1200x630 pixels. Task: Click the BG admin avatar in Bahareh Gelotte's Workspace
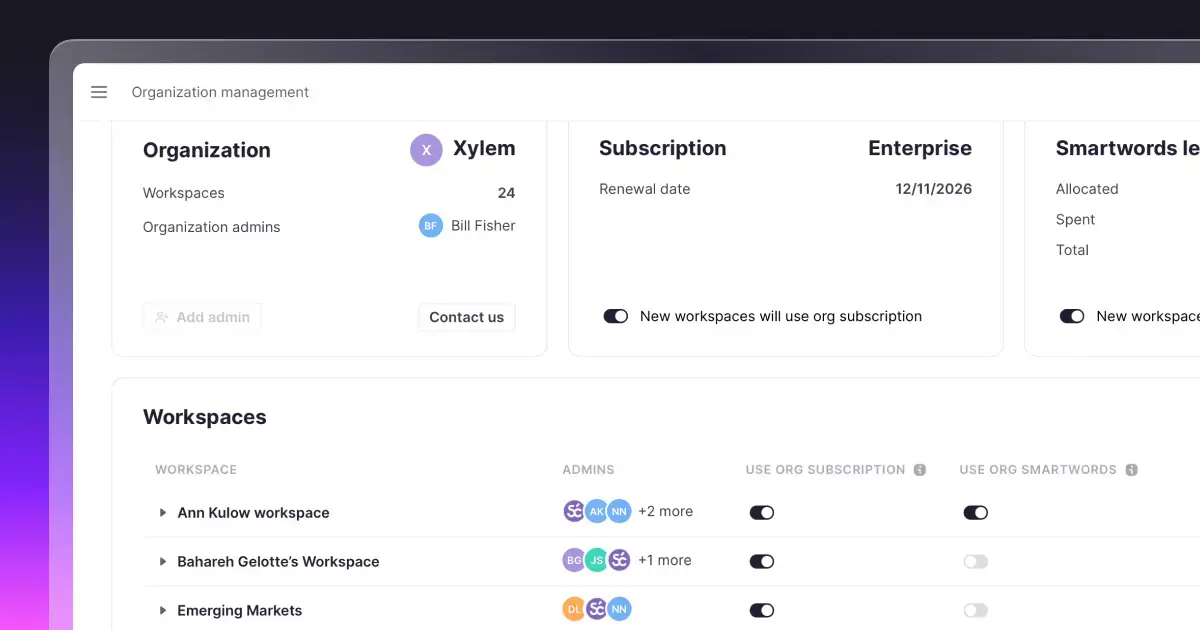click(573, 560)
